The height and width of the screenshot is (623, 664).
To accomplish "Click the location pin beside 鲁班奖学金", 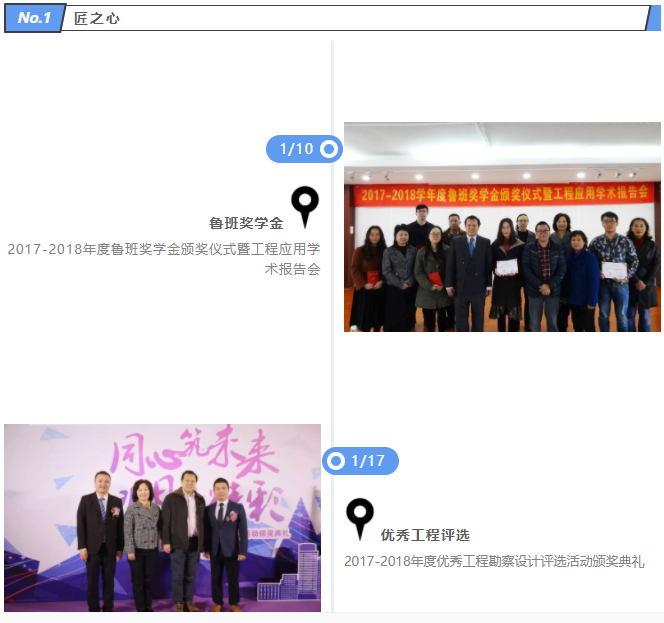I will coord(304,205).
